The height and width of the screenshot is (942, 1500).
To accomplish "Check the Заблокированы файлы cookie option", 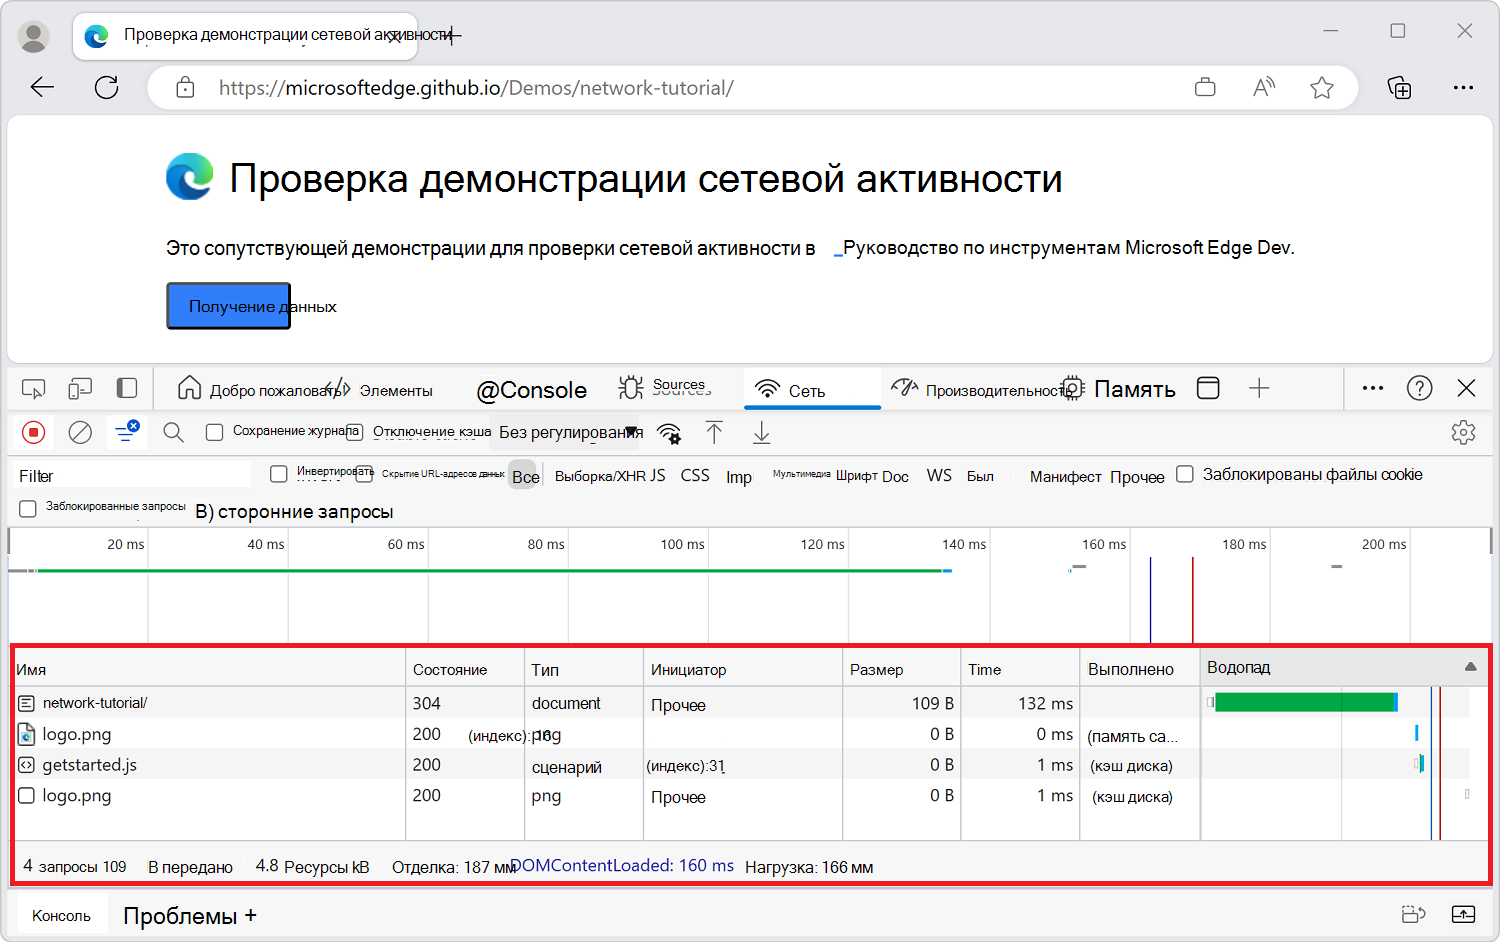I will coord(1185,474).
